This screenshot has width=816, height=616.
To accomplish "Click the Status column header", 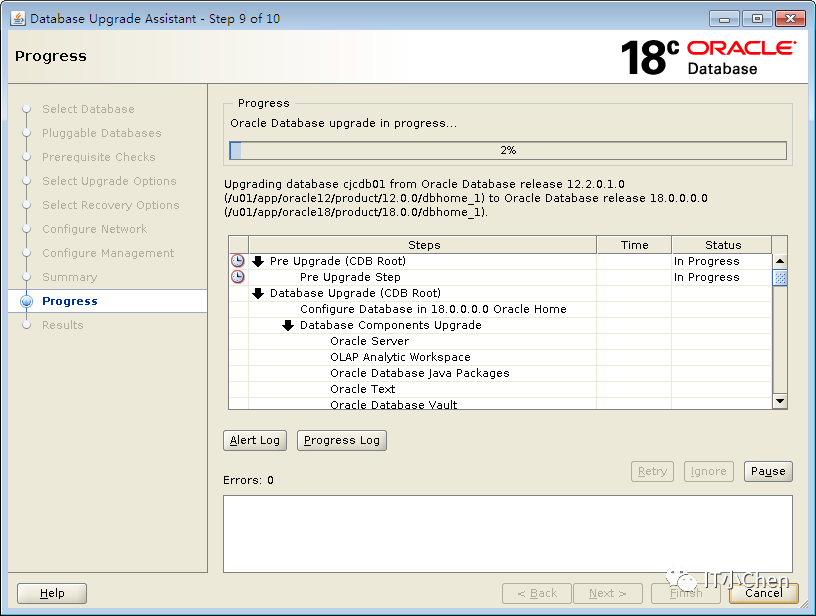I will 722,245.
